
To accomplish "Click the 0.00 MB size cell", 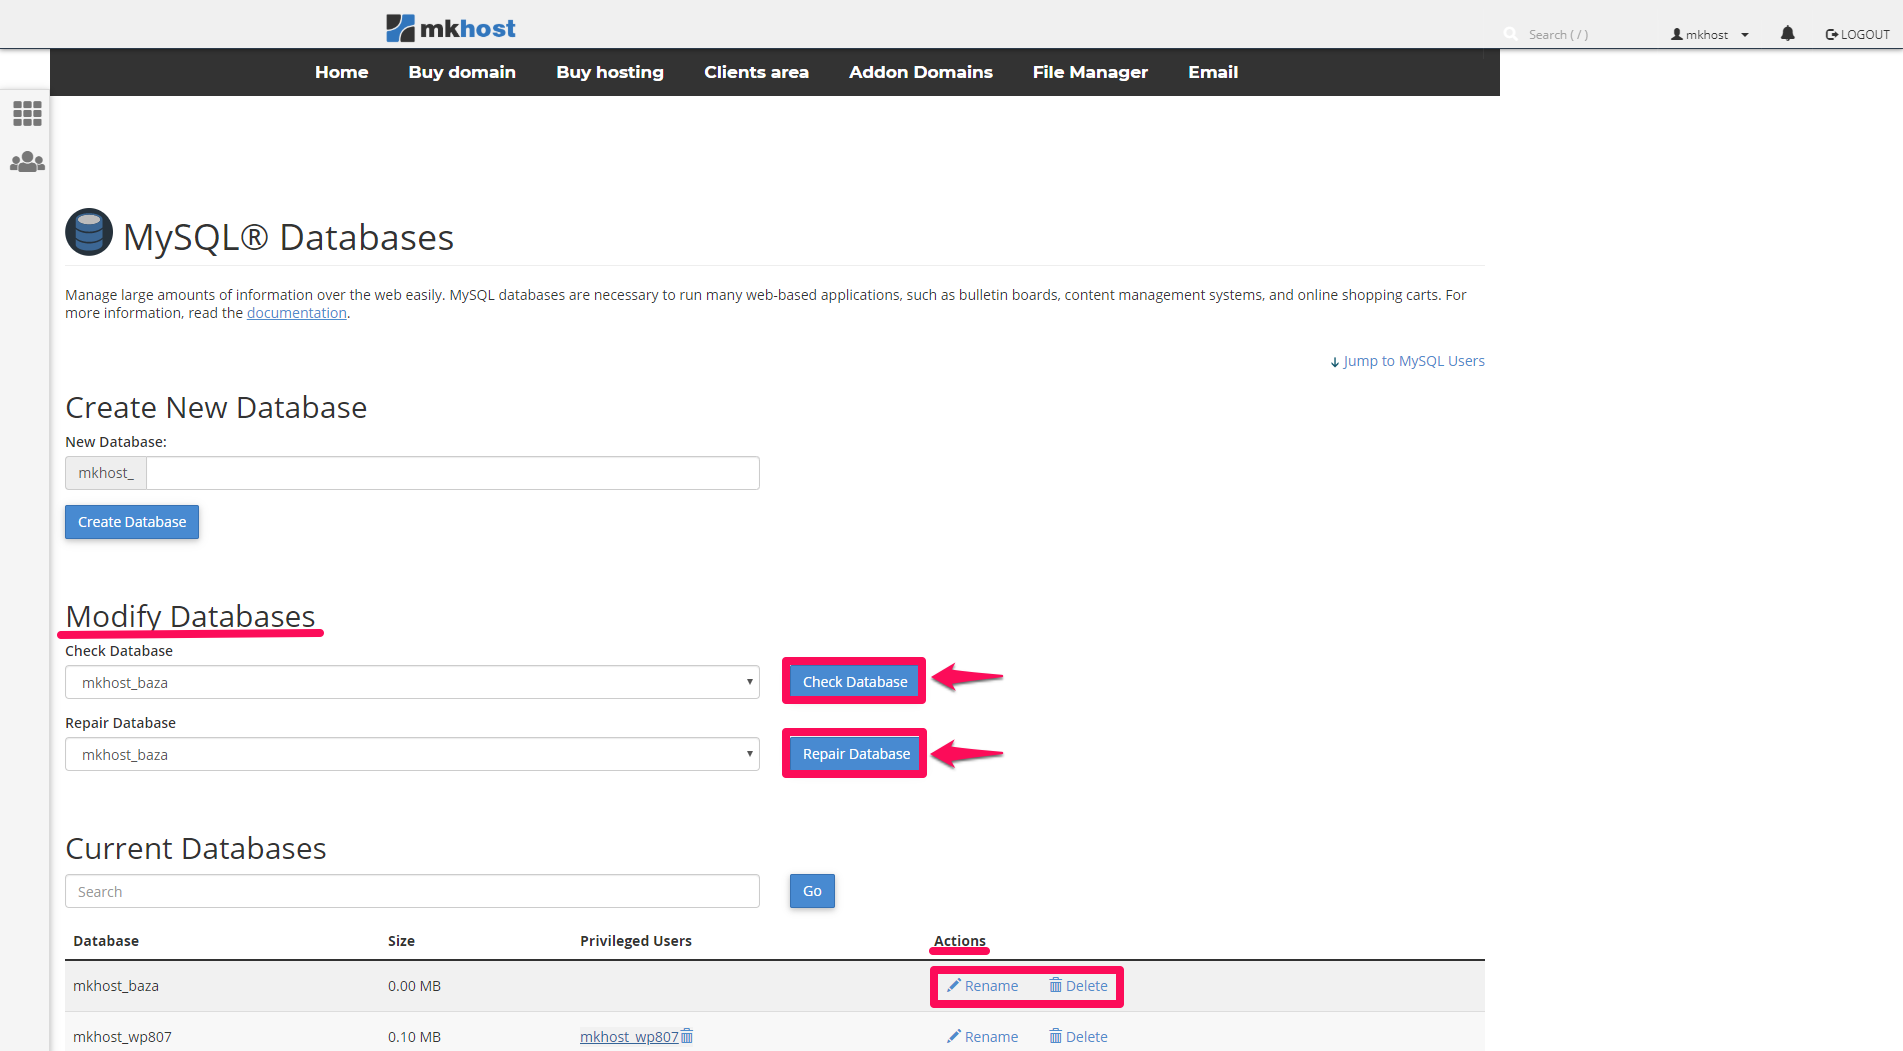I will (x=414, y=986).
